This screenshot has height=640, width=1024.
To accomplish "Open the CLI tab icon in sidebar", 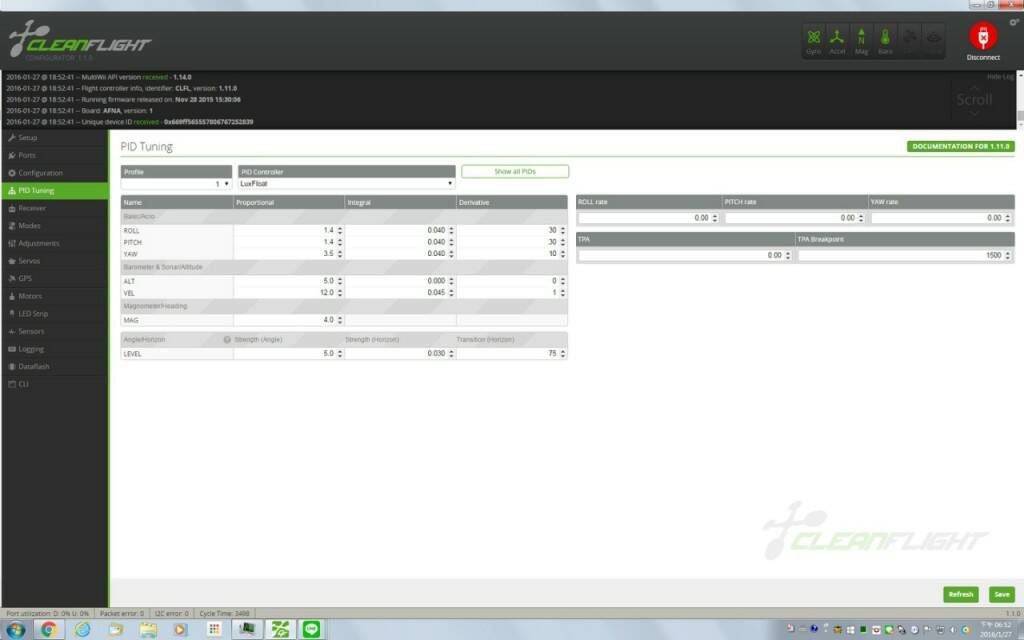I will 12,385.
